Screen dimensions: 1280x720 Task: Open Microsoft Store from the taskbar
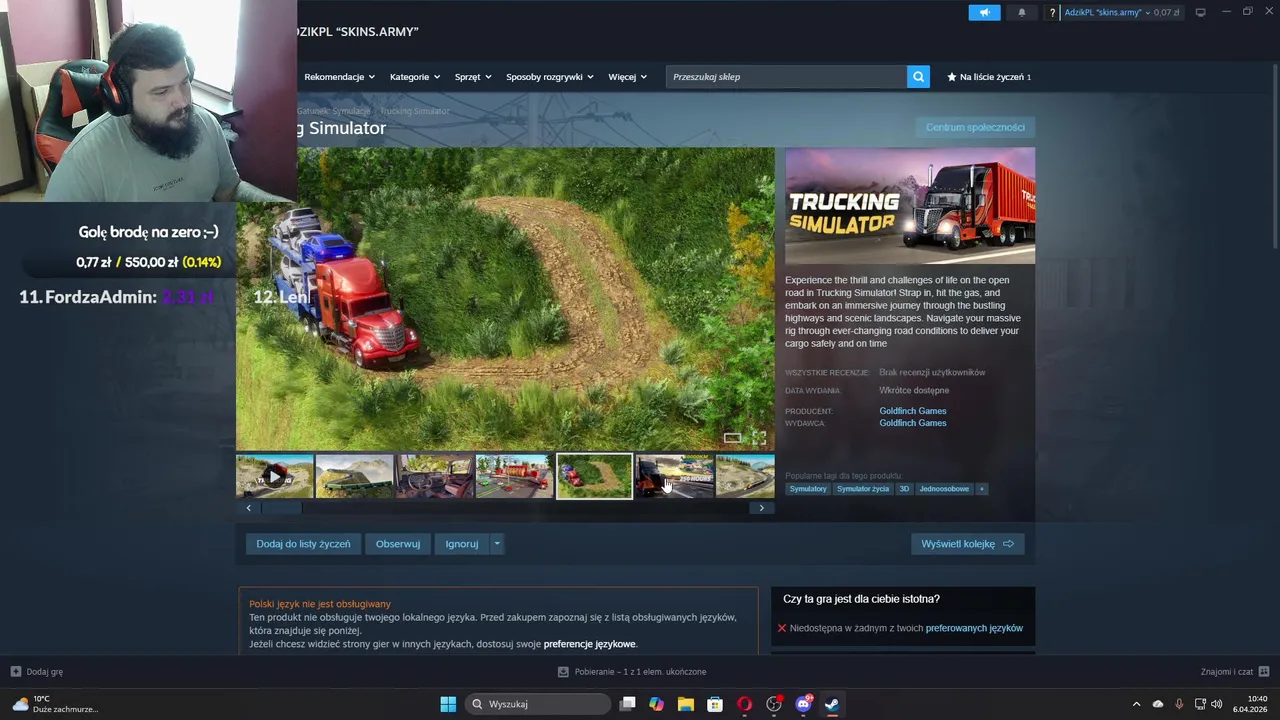click(x=715, y=704)
